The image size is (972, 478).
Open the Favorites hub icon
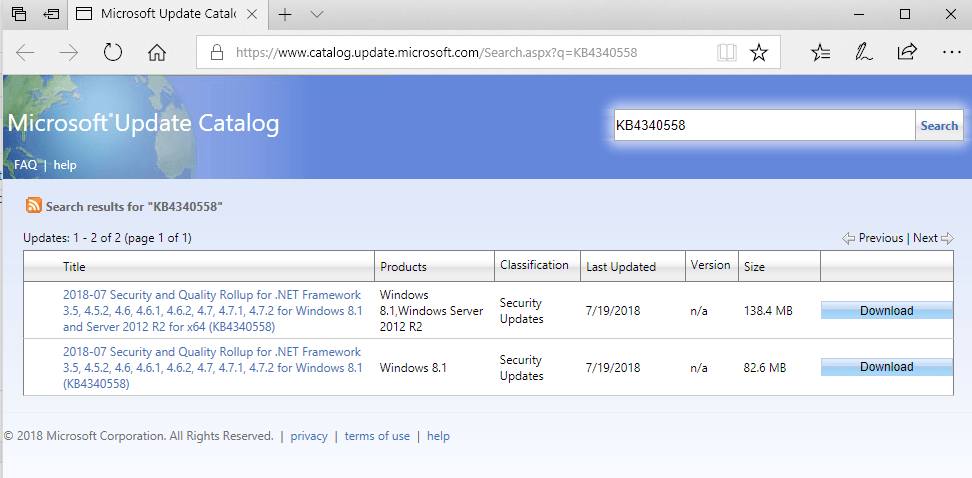[x=820, y=53]
